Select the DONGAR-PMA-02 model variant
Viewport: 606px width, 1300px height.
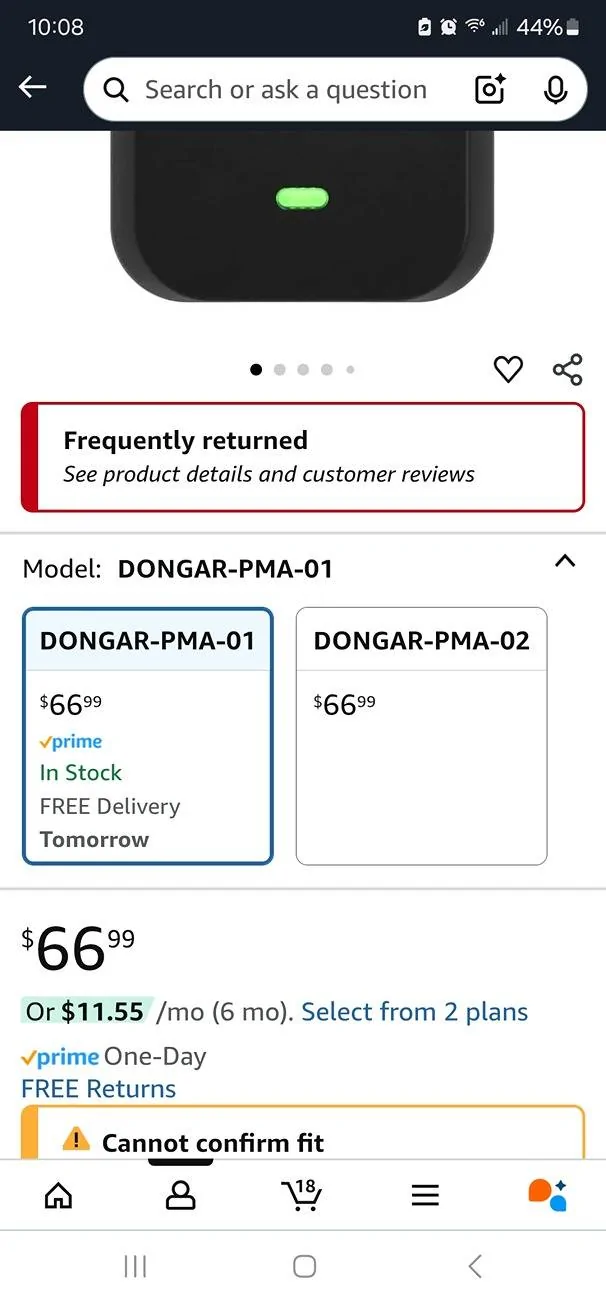click(421, 735)
